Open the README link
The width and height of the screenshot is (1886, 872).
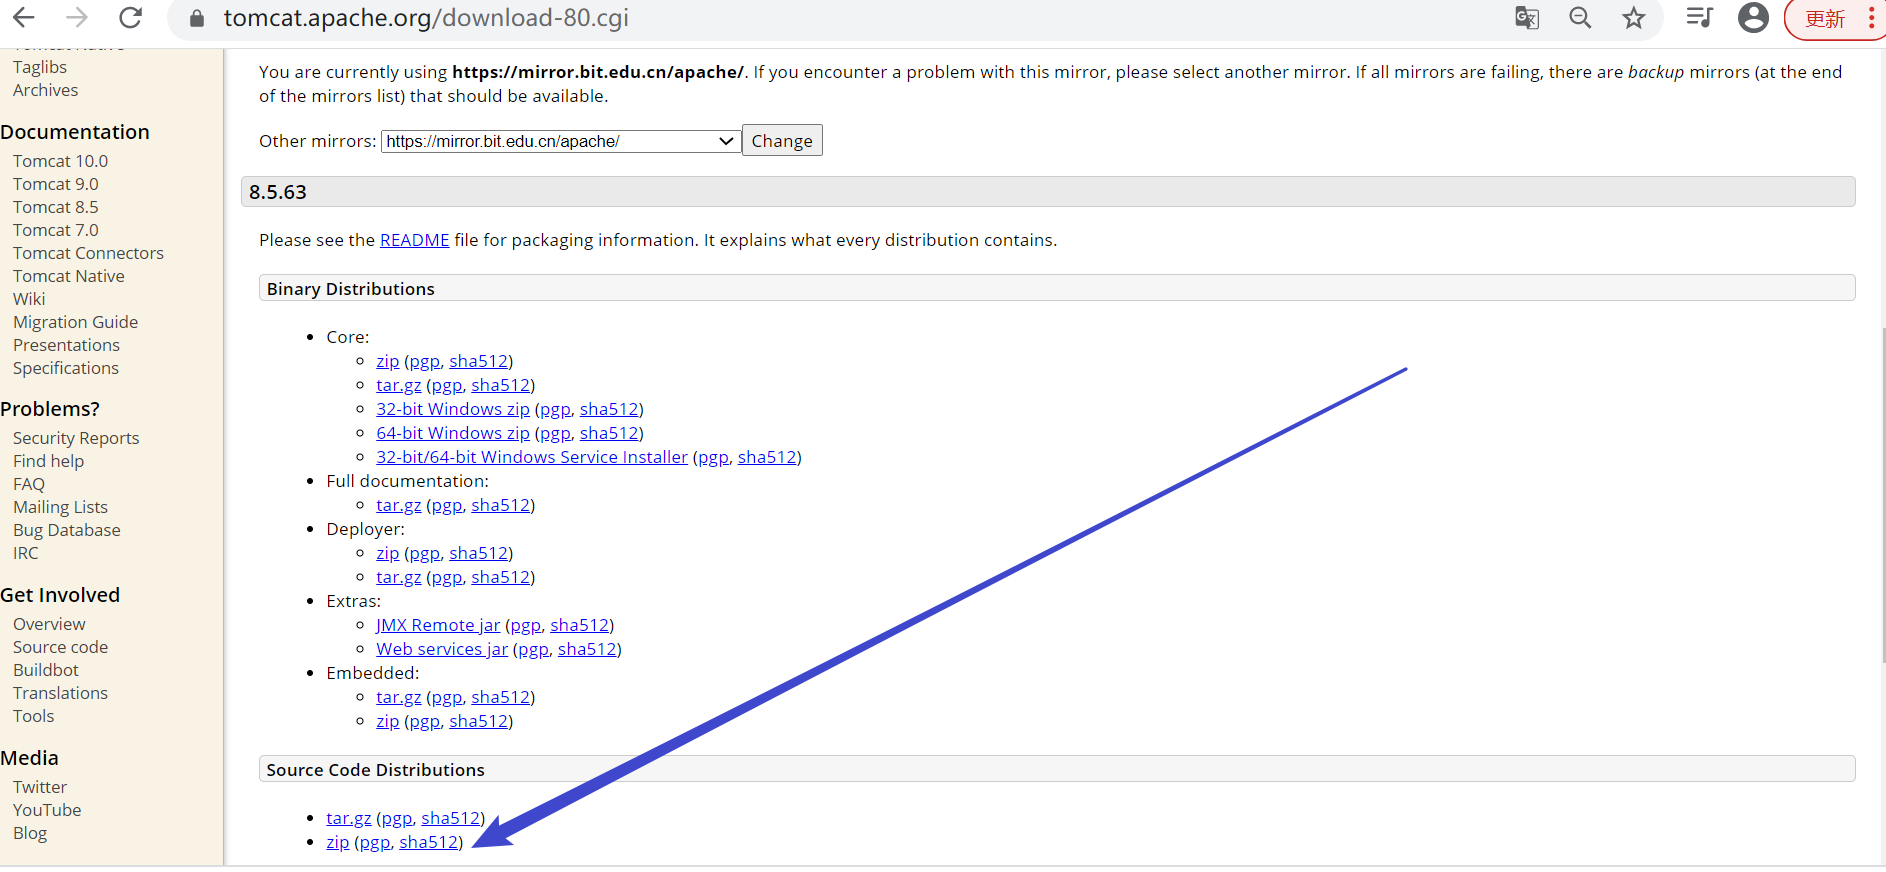414,240
